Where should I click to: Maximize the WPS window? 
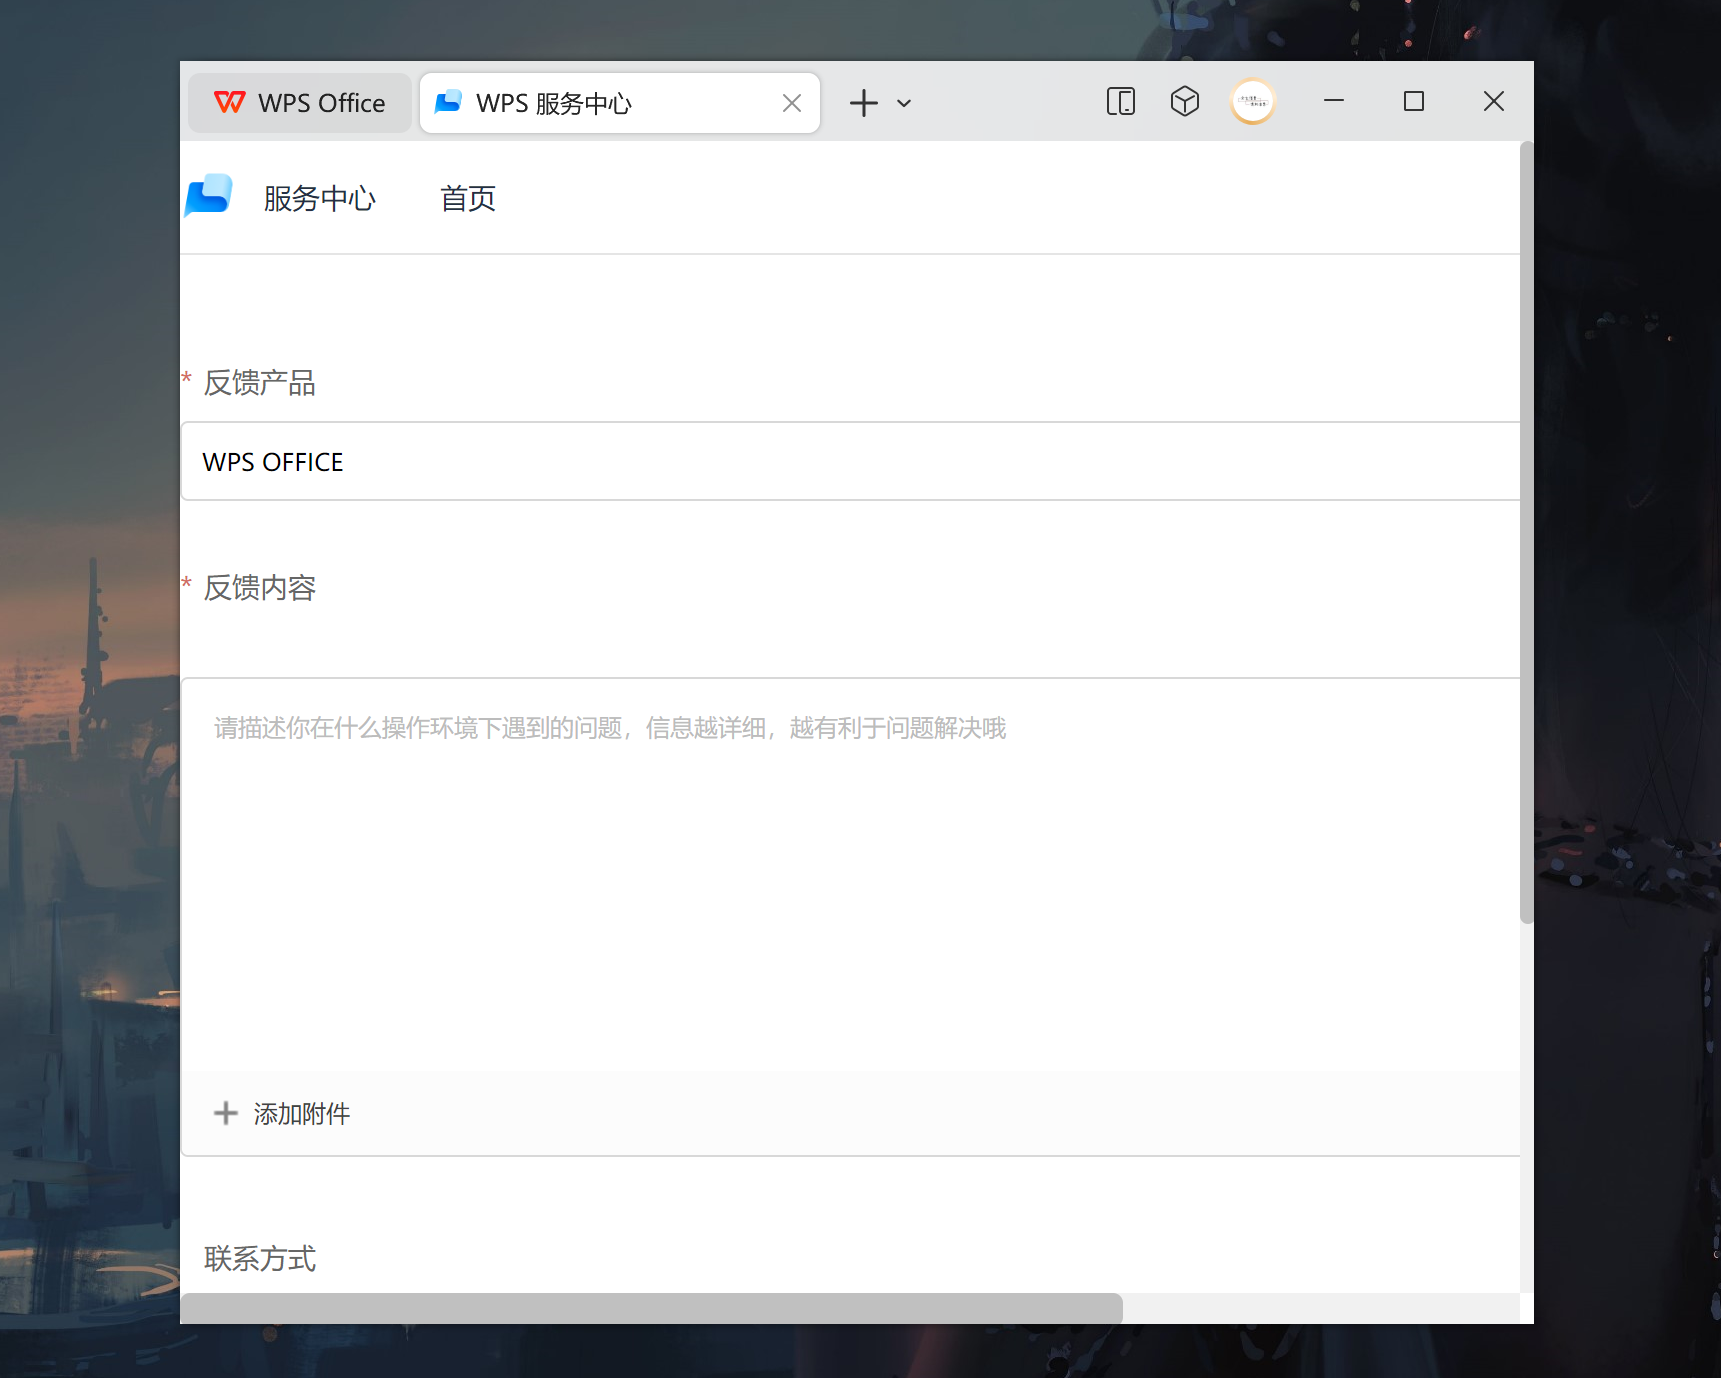pyautogui.click(x=1414, y=101)
